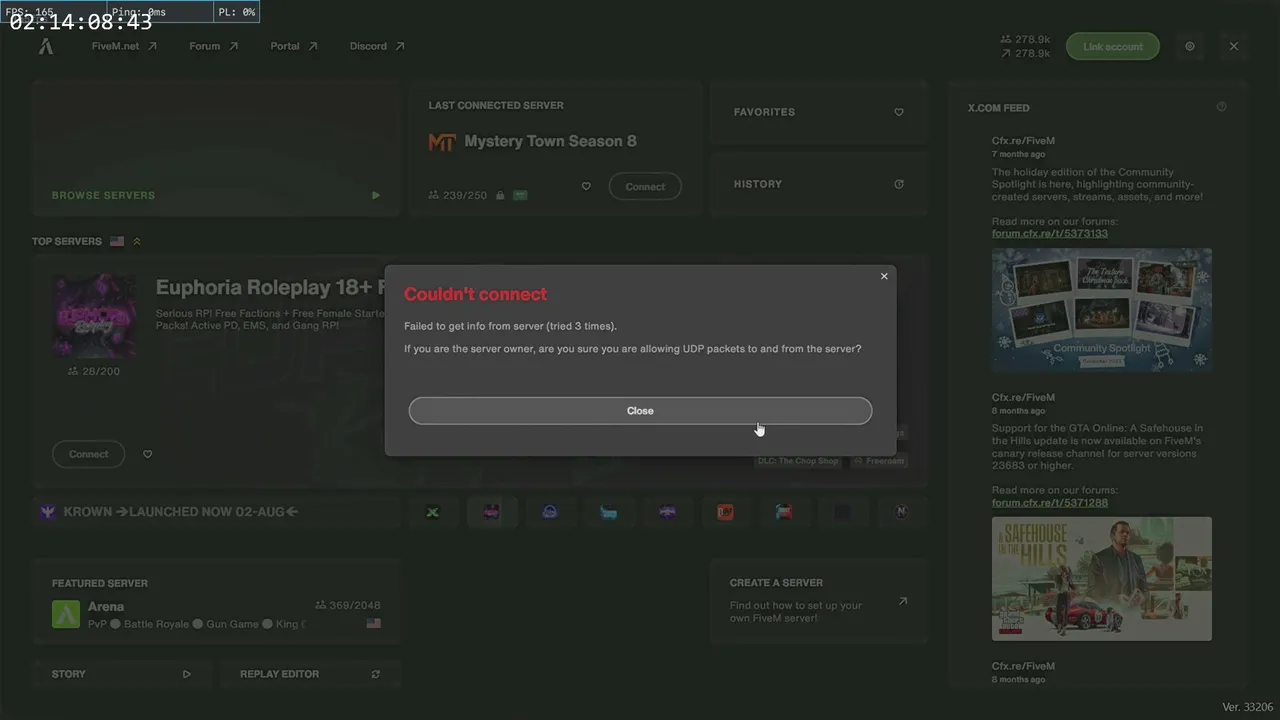This screenshot has height=720, width=1280.
Task: Favorite Euphoria Roleplay with the heart icon
Action: (x=147, y=454)
